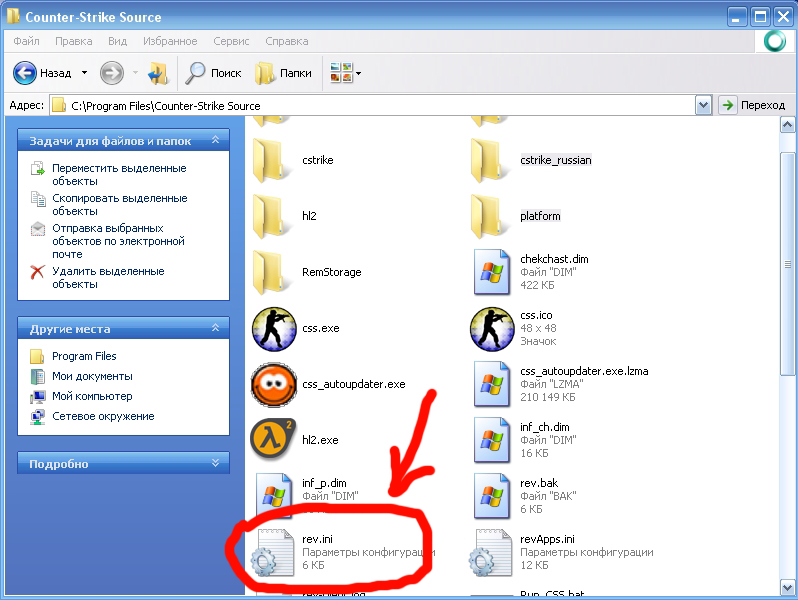The width and height of the screenshot is (798, 600).
Task: Select the cstrike folder icon
Action: pos(270,160)
